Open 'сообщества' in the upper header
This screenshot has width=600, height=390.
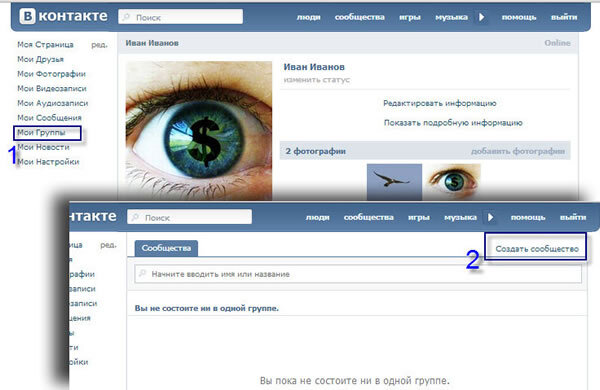click(x=360, y=17)
